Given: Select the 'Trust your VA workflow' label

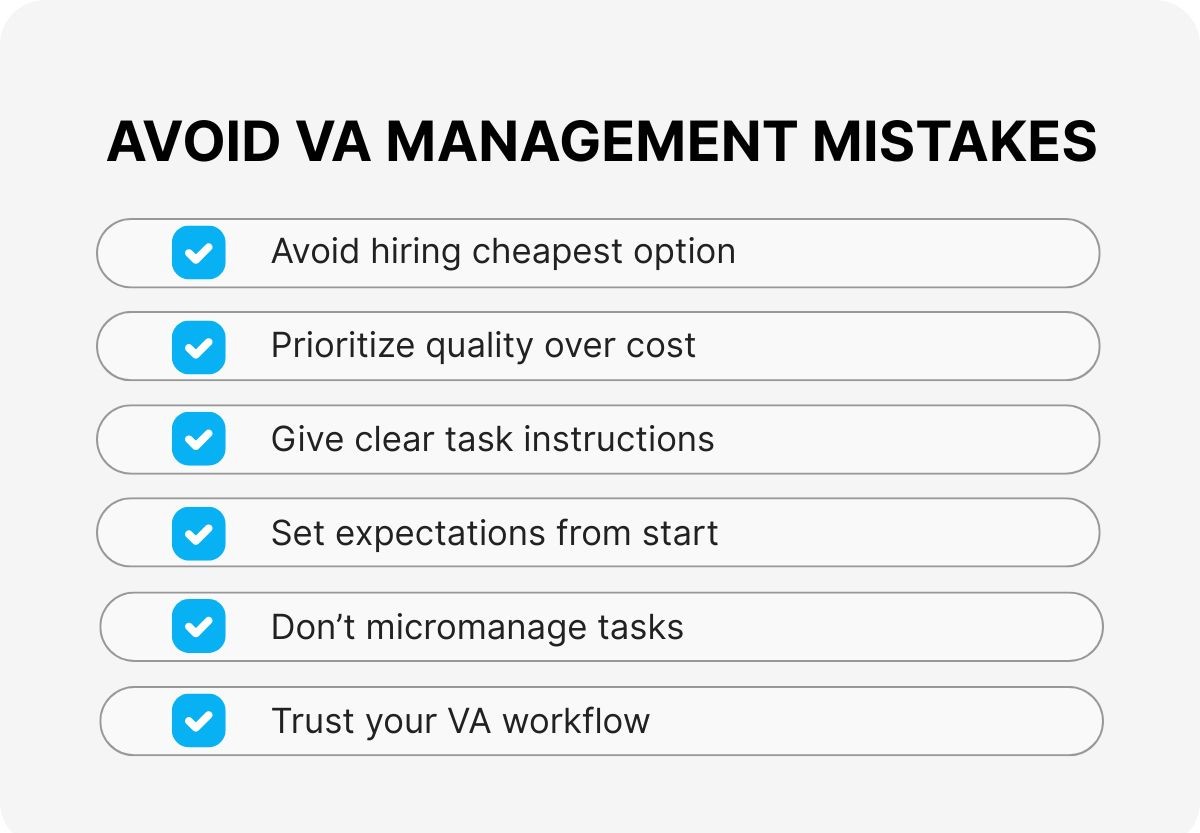Looking at the screenshot, I should tap(460, 720).
